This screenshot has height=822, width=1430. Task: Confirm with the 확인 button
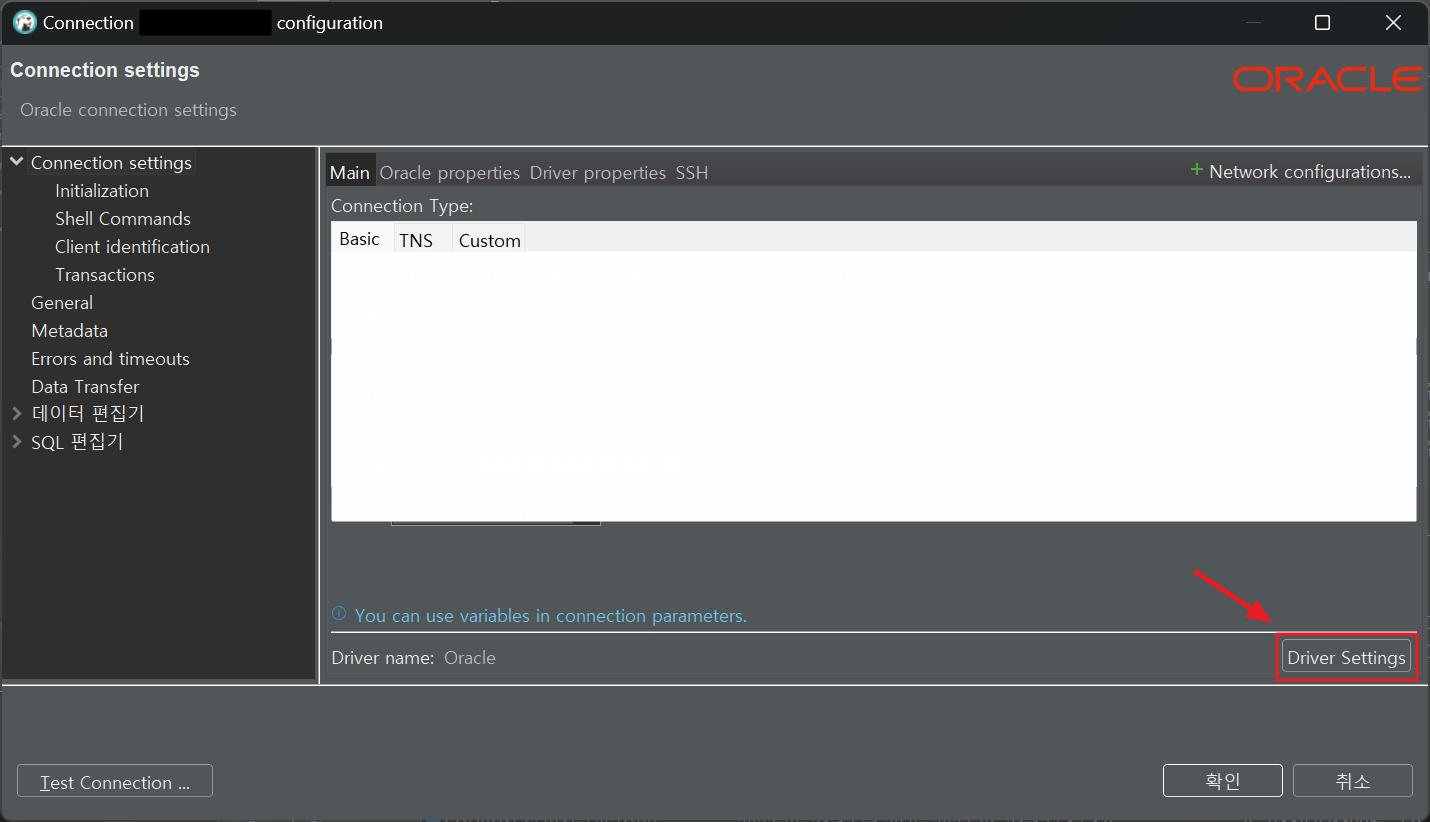[1223, 781]
